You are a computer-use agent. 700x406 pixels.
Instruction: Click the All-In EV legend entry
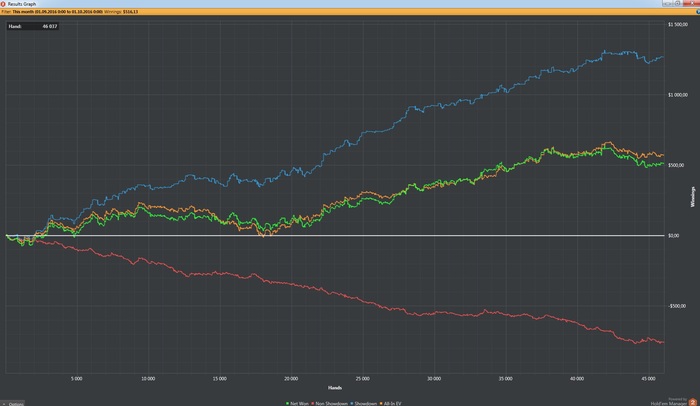point(390,403)
